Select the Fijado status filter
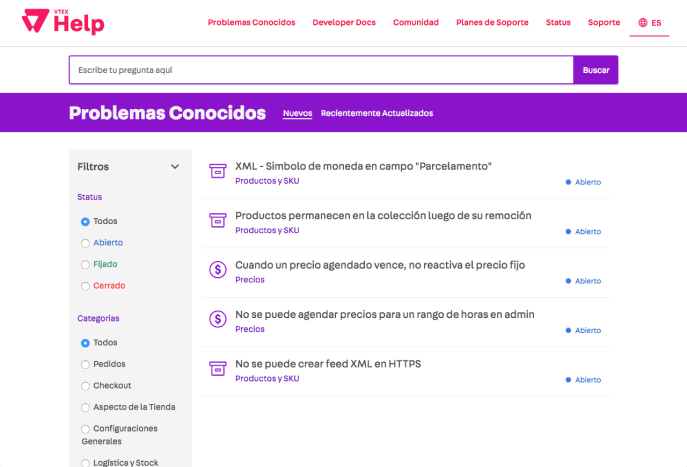The width and height of the screenshot is (687, 467). pos(85,265)
